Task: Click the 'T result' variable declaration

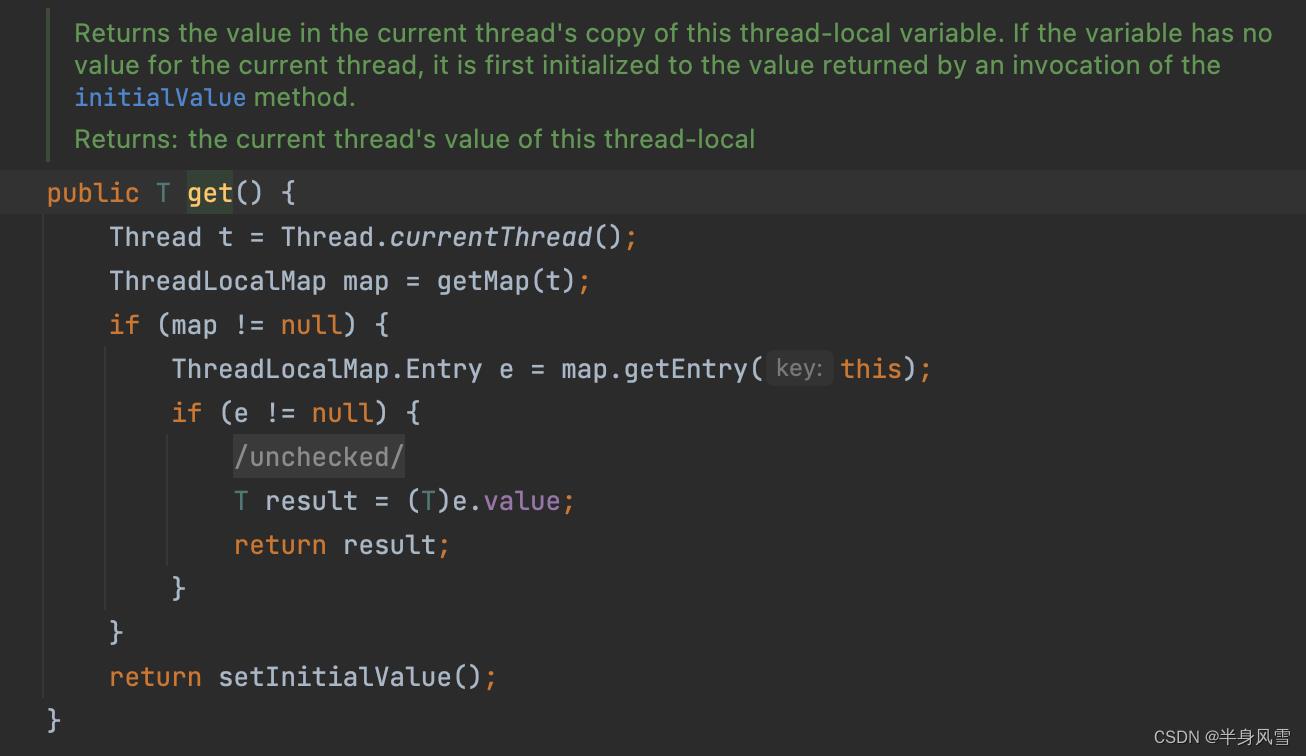Action: 295,501
